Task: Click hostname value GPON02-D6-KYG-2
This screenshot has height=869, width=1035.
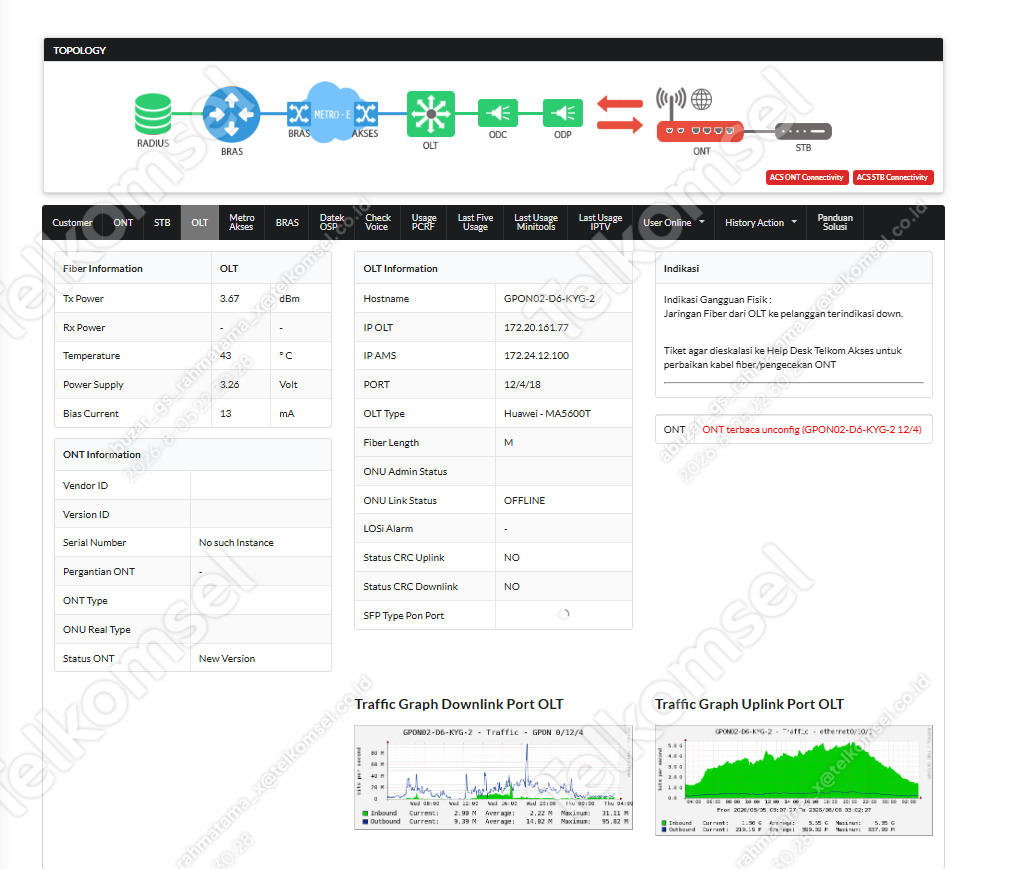Action: point(549,299)
